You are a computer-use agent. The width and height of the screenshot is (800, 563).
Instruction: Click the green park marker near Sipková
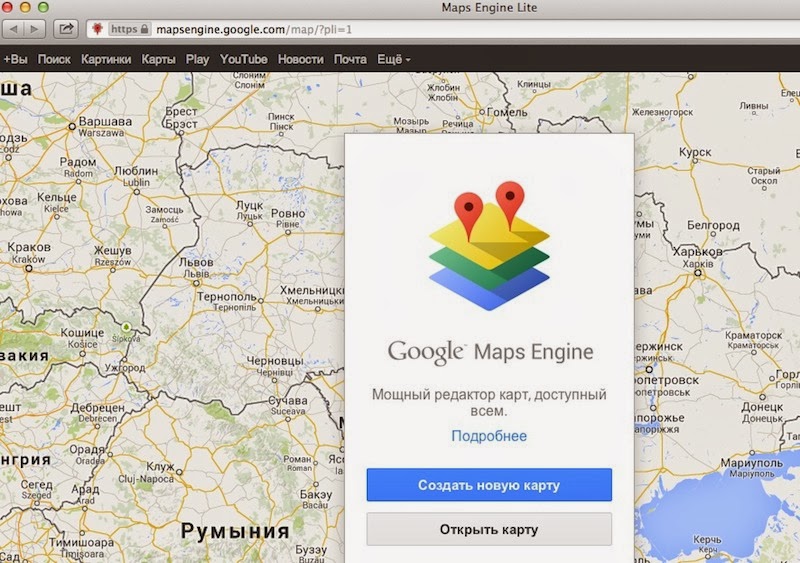(126, 327)
